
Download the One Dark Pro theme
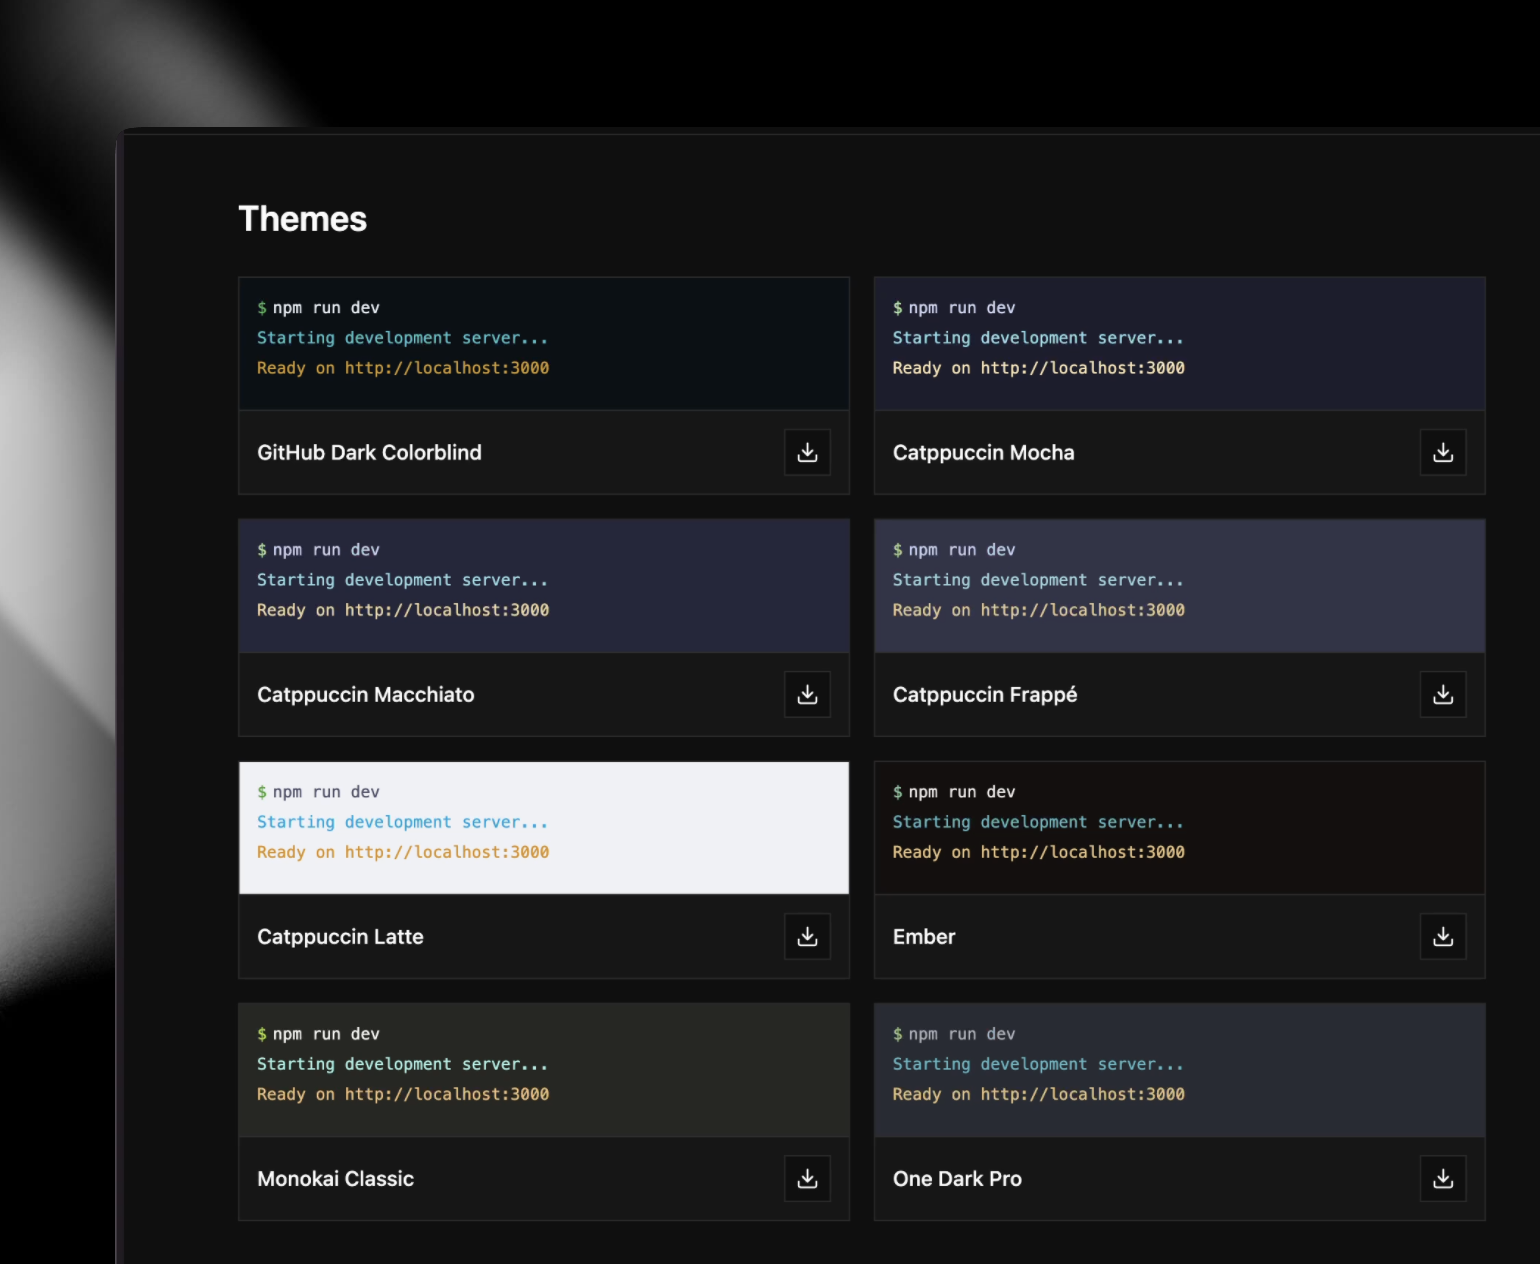1443,1179
